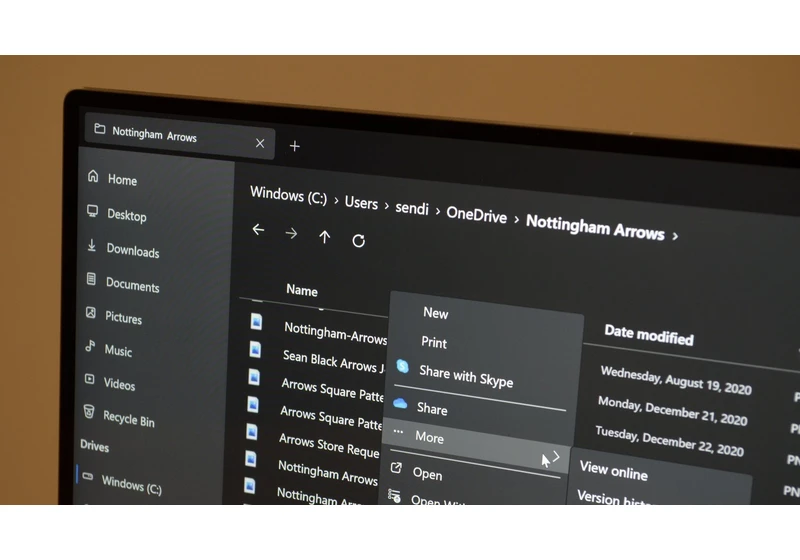Image resolution: width=800 pixels, height=560 pixels.
Task: Choose Print from the context menu
Action: click(x=434, y=342)
